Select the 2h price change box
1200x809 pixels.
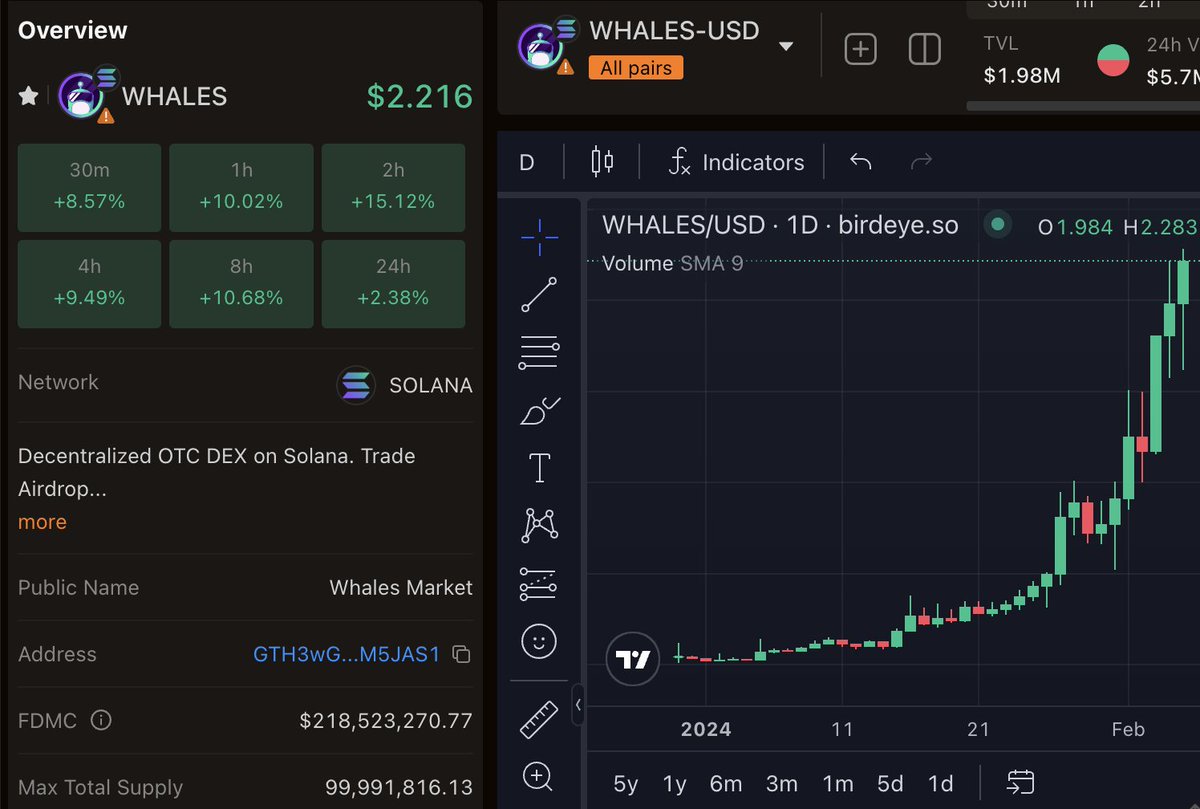(x=393, y=187)
